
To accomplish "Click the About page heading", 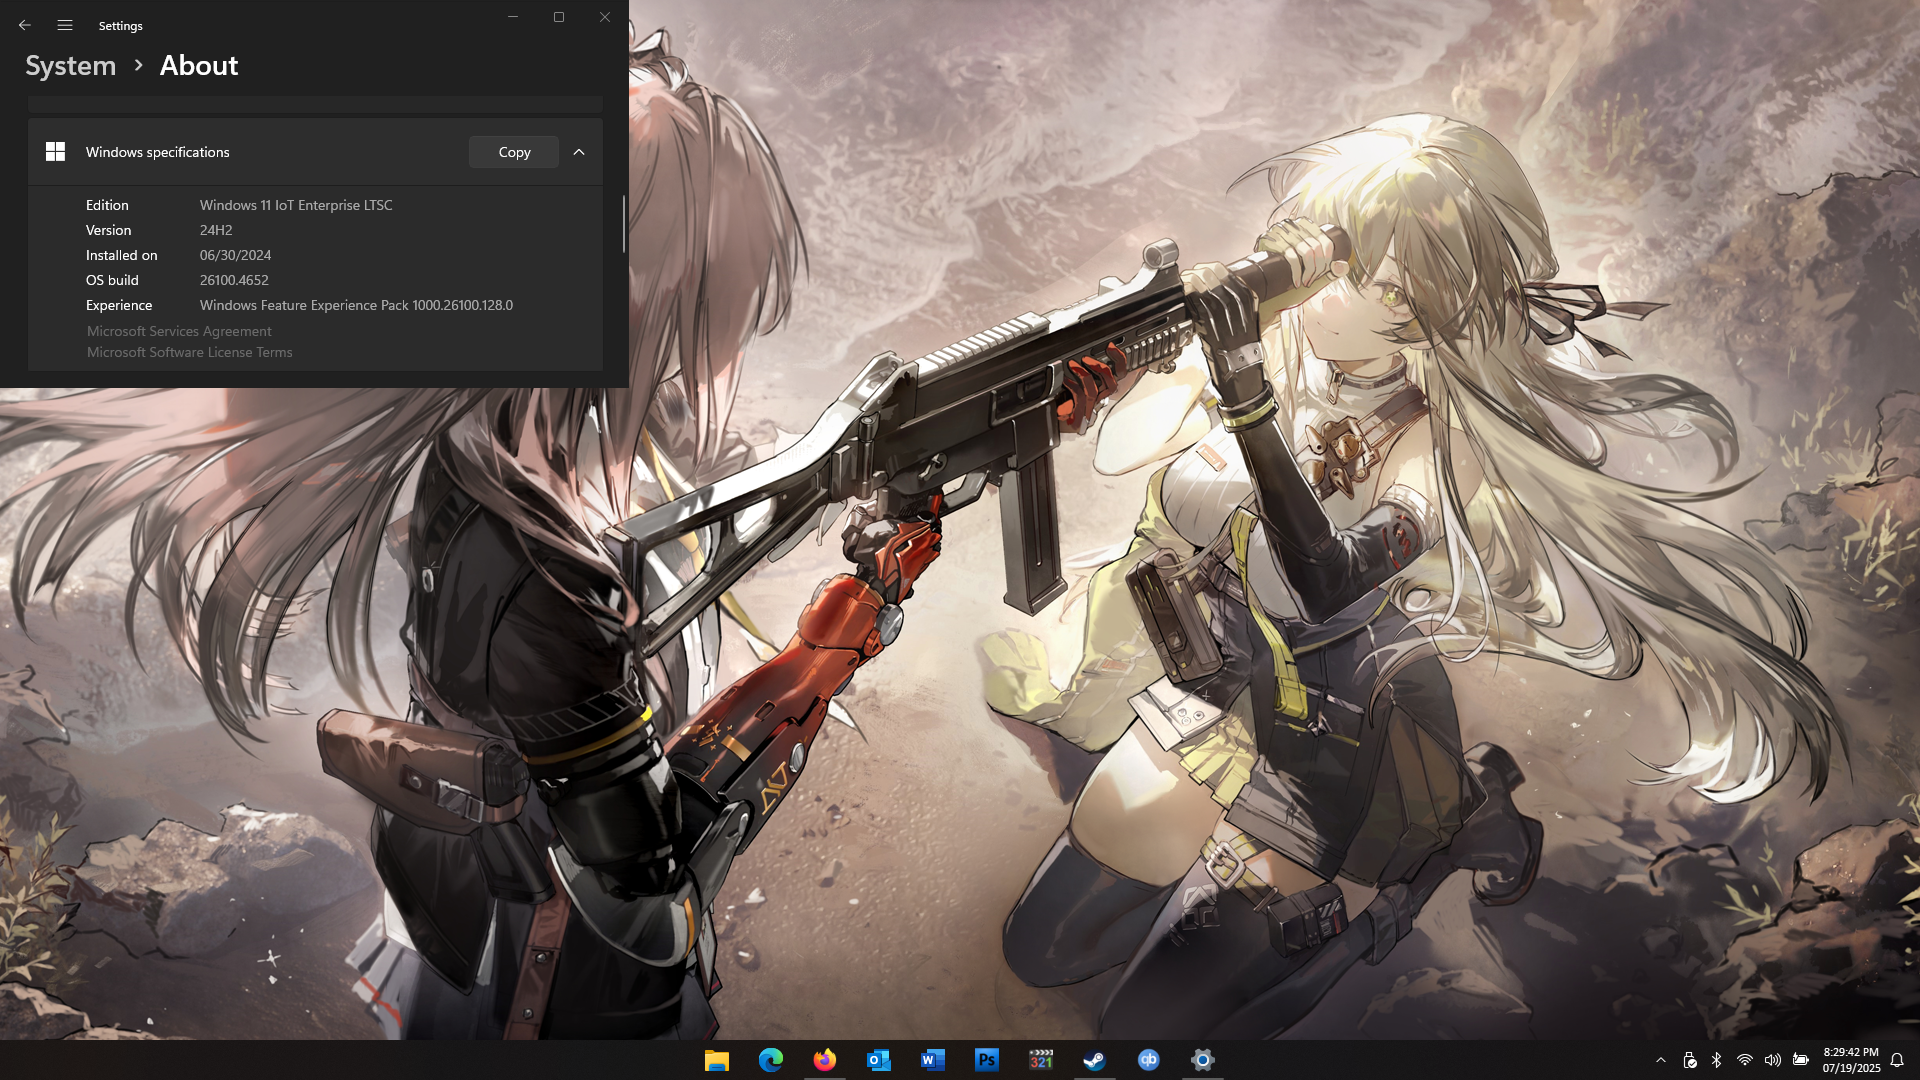I will (x=199, y=66).
